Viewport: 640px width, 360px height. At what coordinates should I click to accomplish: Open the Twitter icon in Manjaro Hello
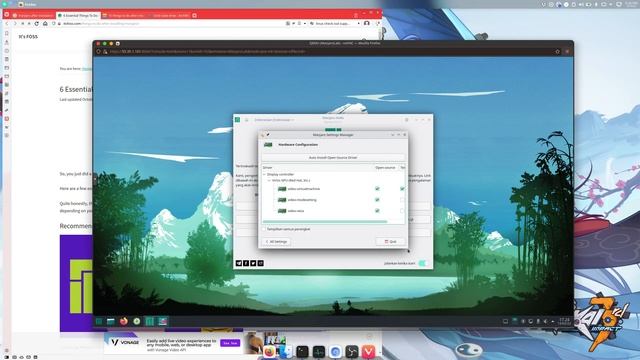point(253,263)
